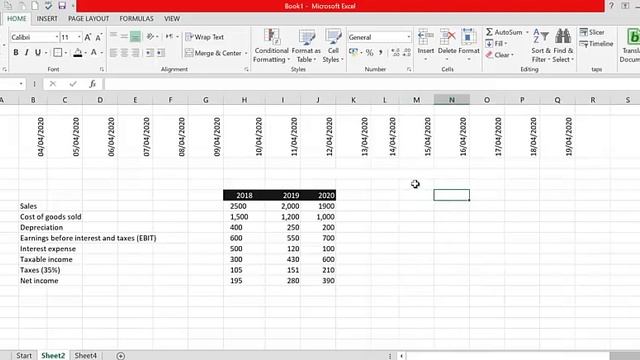640x360 pixels.
Task: Switch to PAGE LAYOUT tab
Action: [x=89, y=19]
